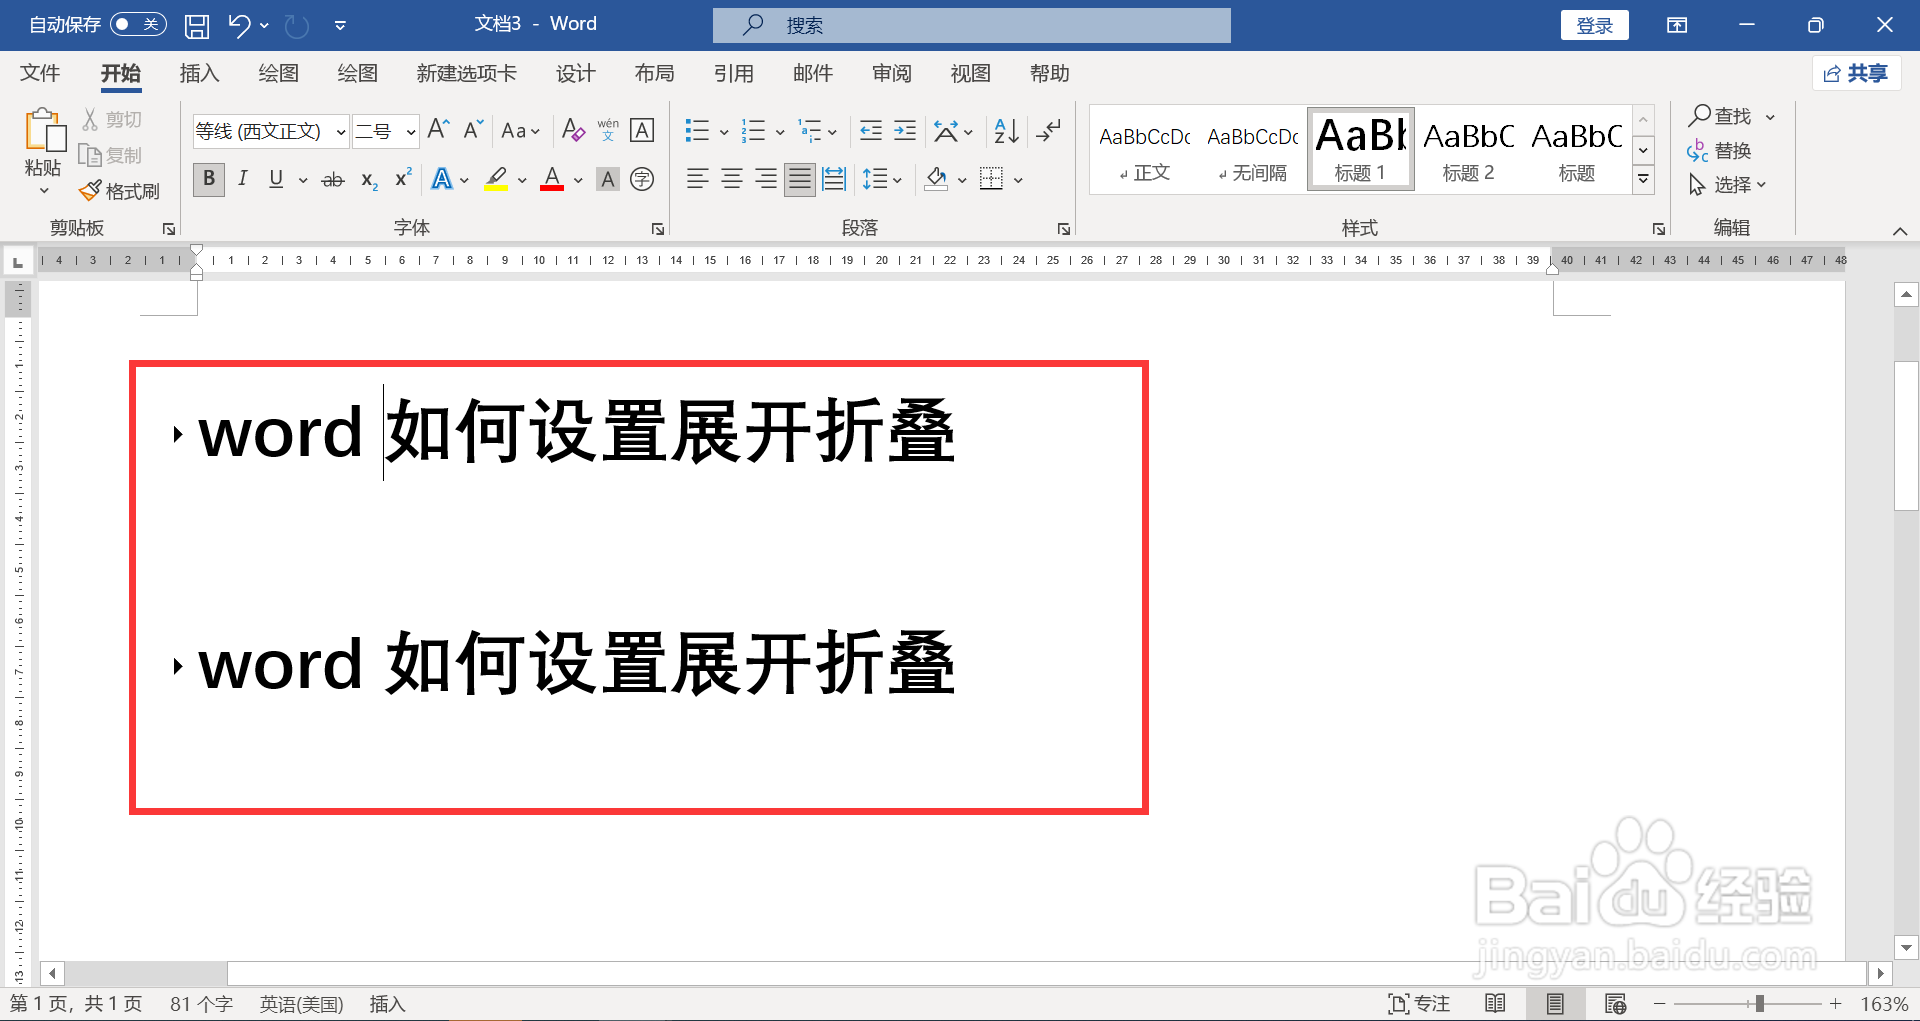
Task: Switch to Web Layout view in status bar
Action: pos(1615,1003)
